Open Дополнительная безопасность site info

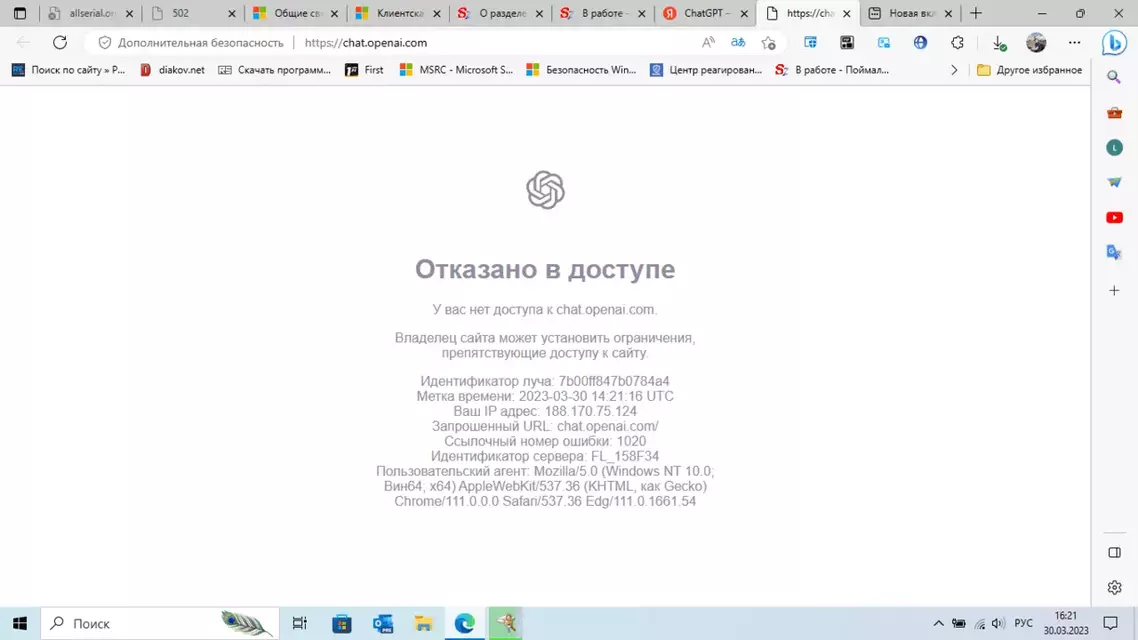click(191, 43)
